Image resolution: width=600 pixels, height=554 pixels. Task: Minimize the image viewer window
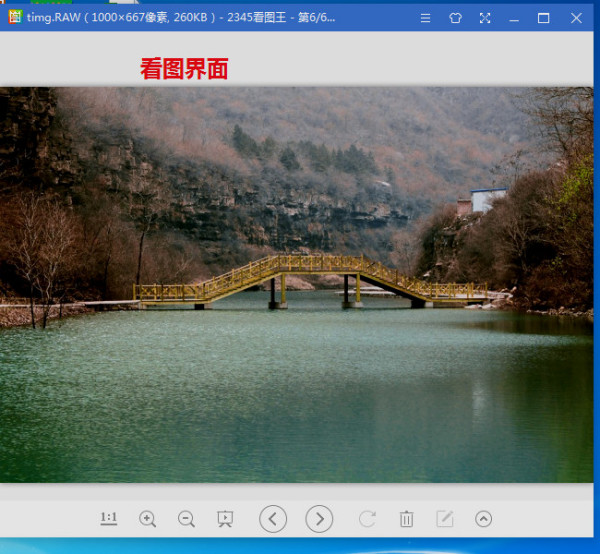click(x=514, y=19)
